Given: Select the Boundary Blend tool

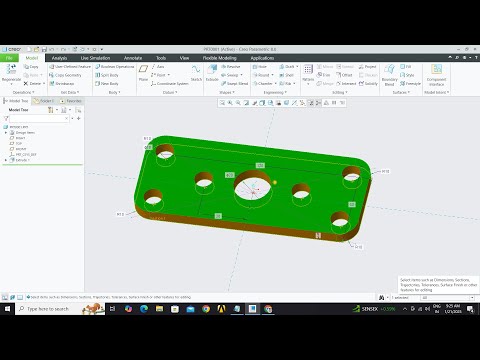Looking at the screenshot, I should pos(389,75).
